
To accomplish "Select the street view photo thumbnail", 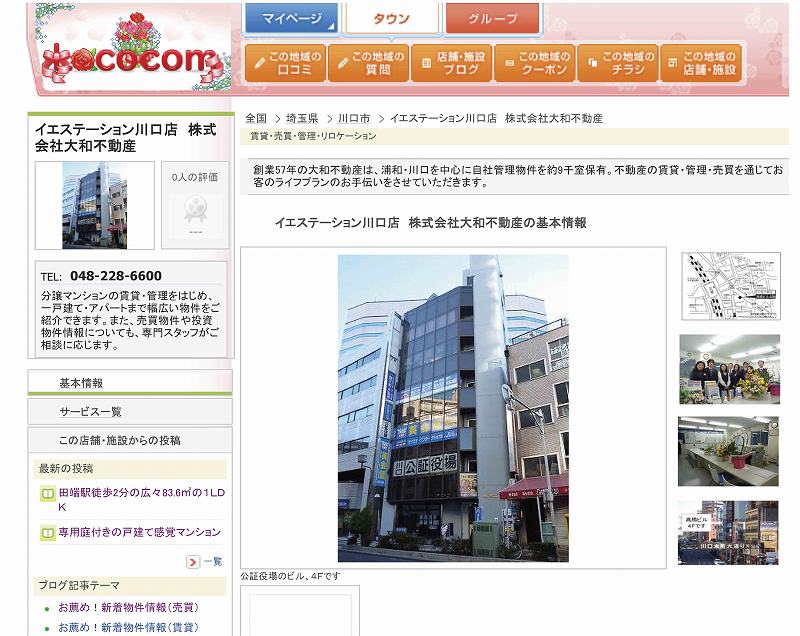I will click(729, 533).
